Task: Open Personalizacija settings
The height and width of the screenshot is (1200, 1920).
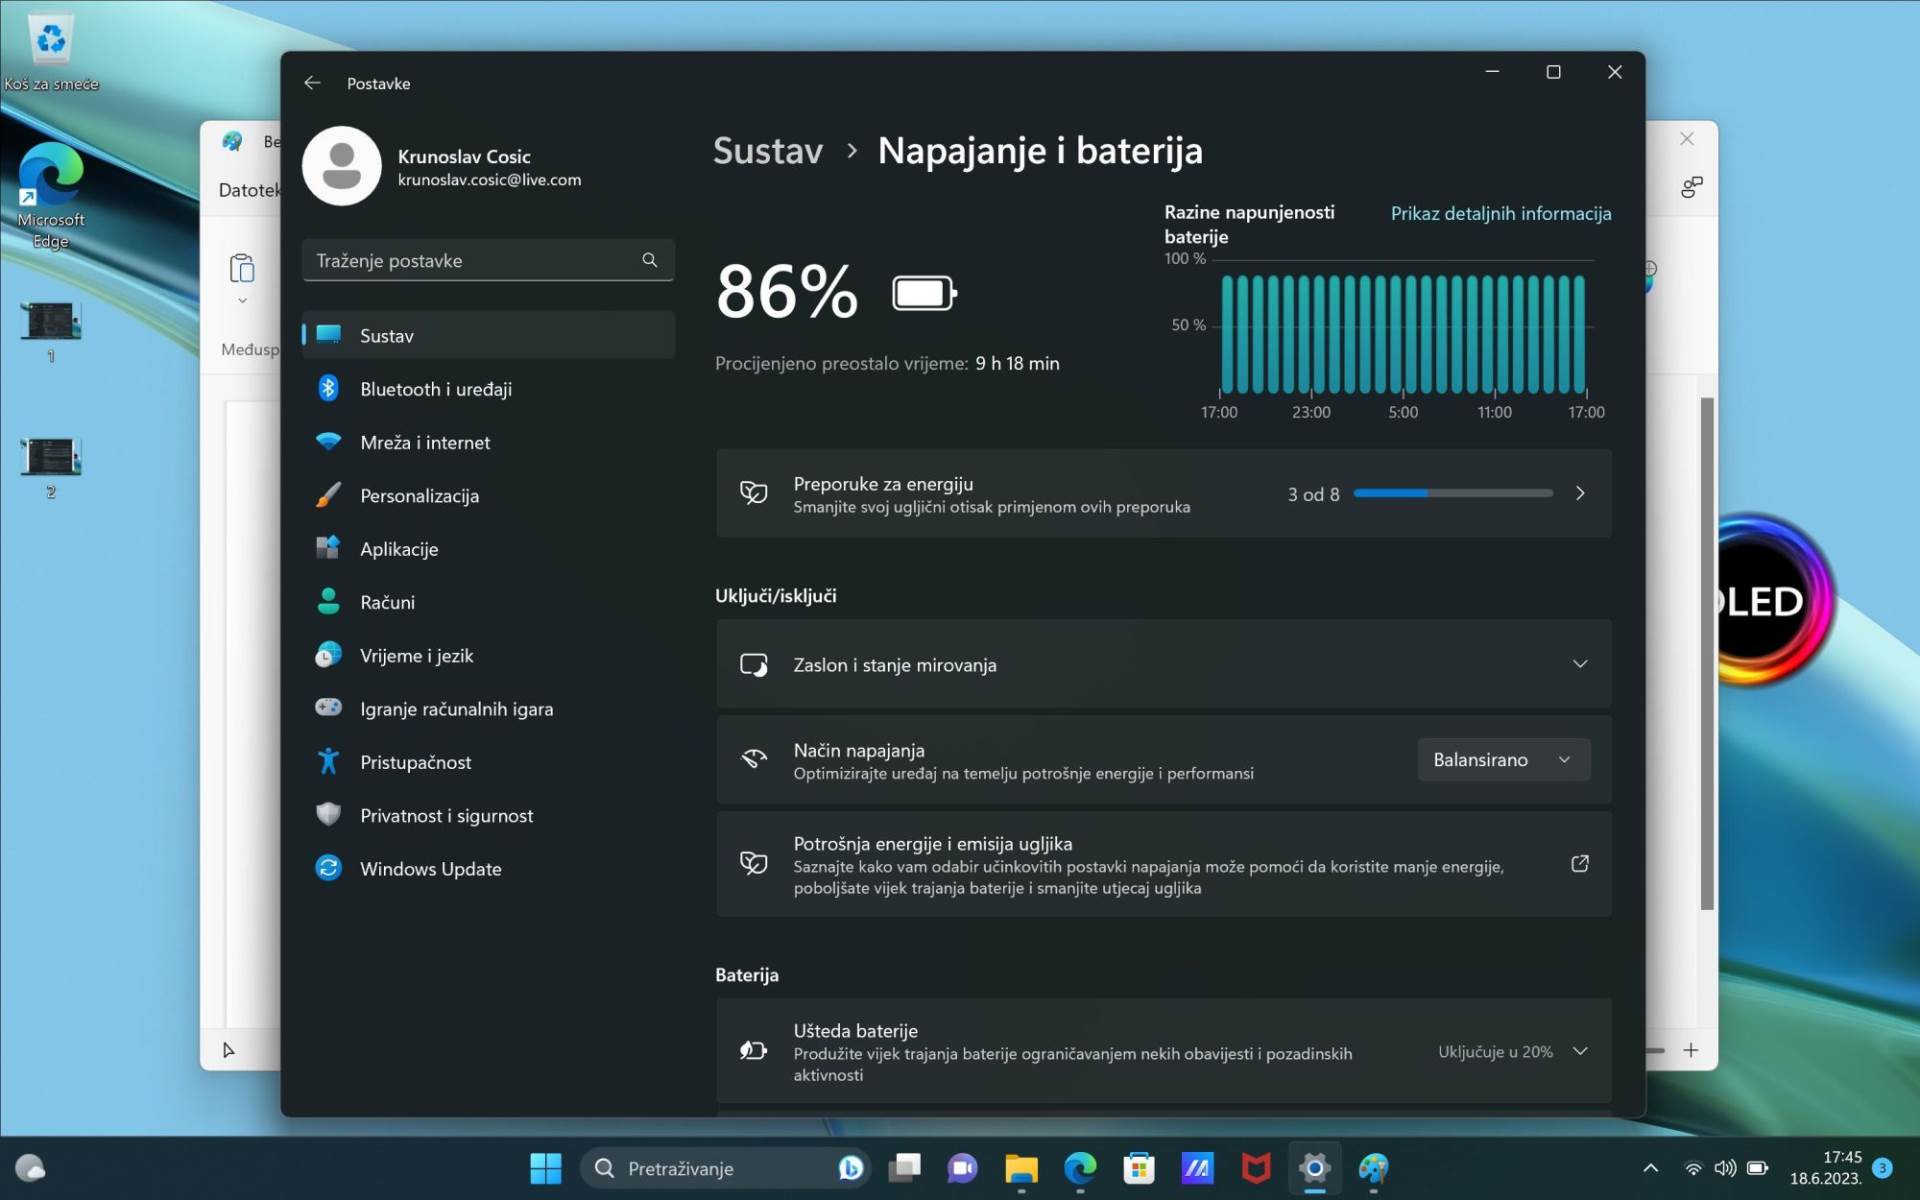Action: [419, 495]
